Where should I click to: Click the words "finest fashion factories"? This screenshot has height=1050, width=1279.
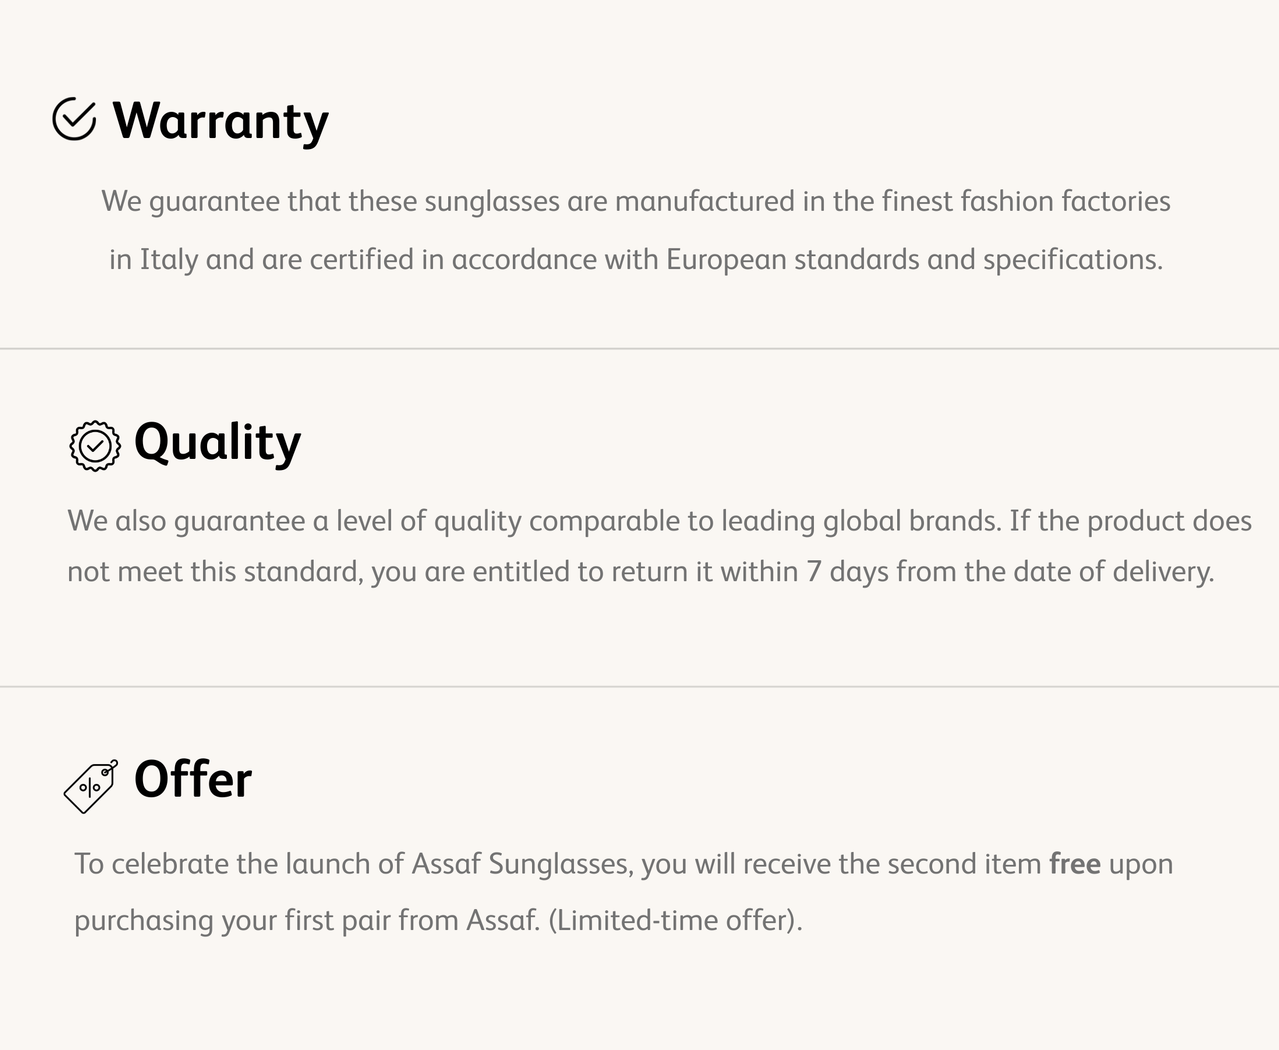pyautogui.click(x=1025, y=202)
